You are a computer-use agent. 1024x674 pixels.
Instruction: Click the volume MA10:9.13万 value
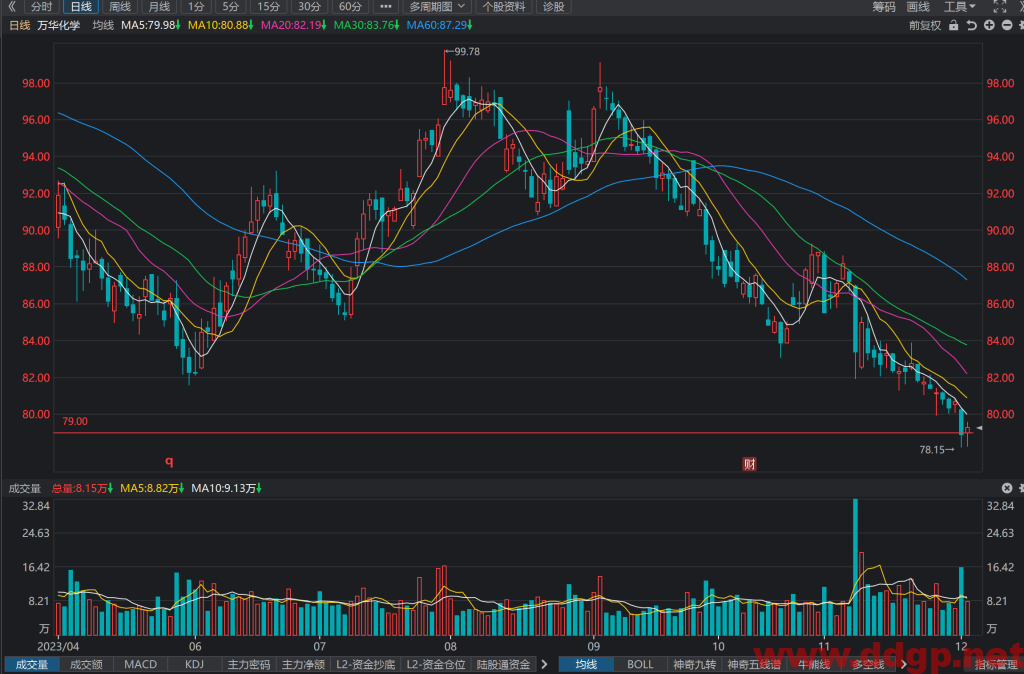227,489
